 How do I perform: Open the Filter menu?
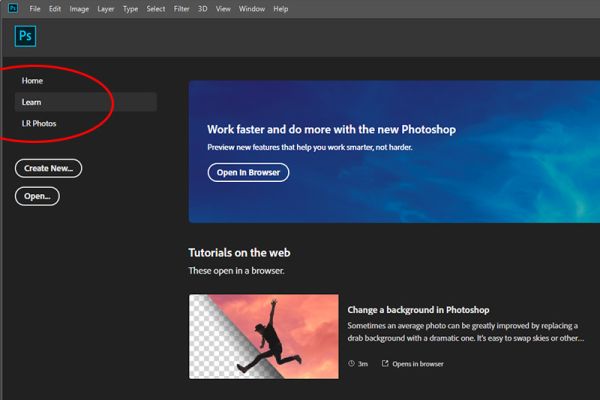pos(181,9)
